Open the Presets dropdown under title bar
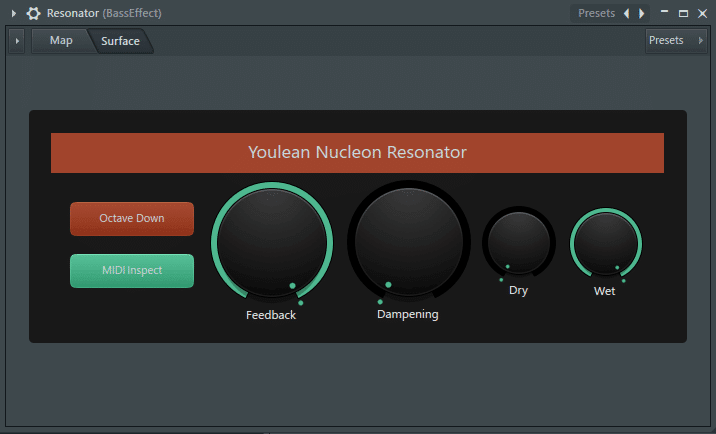 [676, 41]
